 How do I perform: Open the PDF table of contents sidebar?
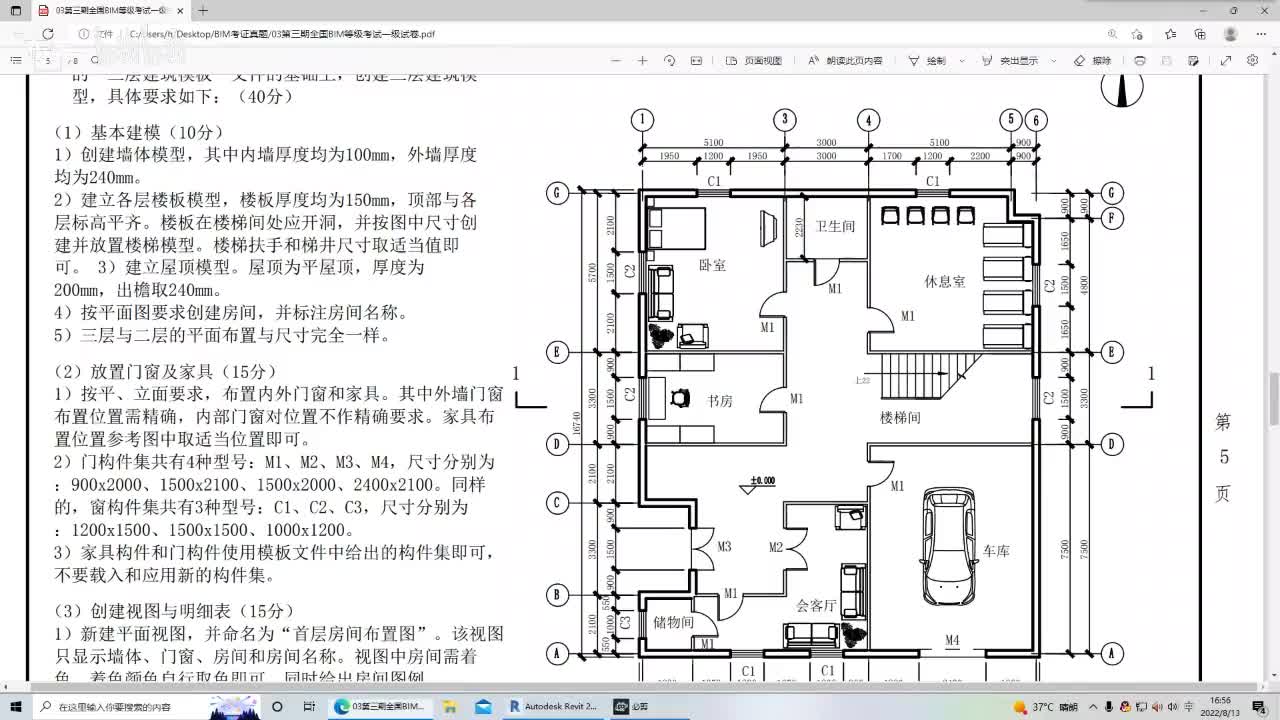[14, 60]
